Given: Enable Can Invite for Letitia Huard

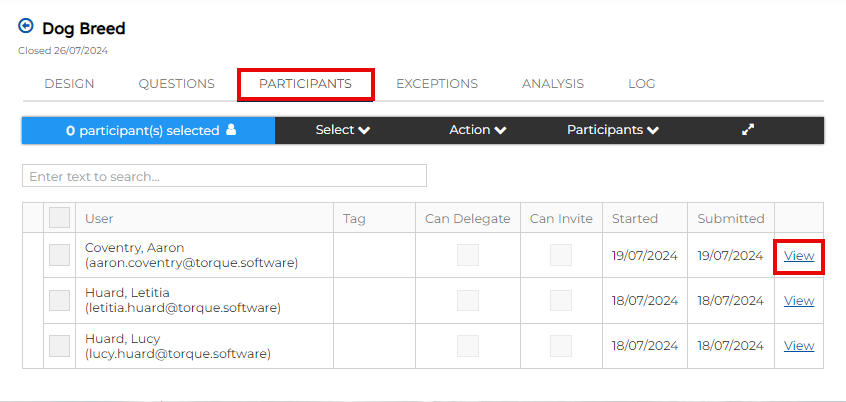Looking at the screenshot, I should [x=561, y=300].
